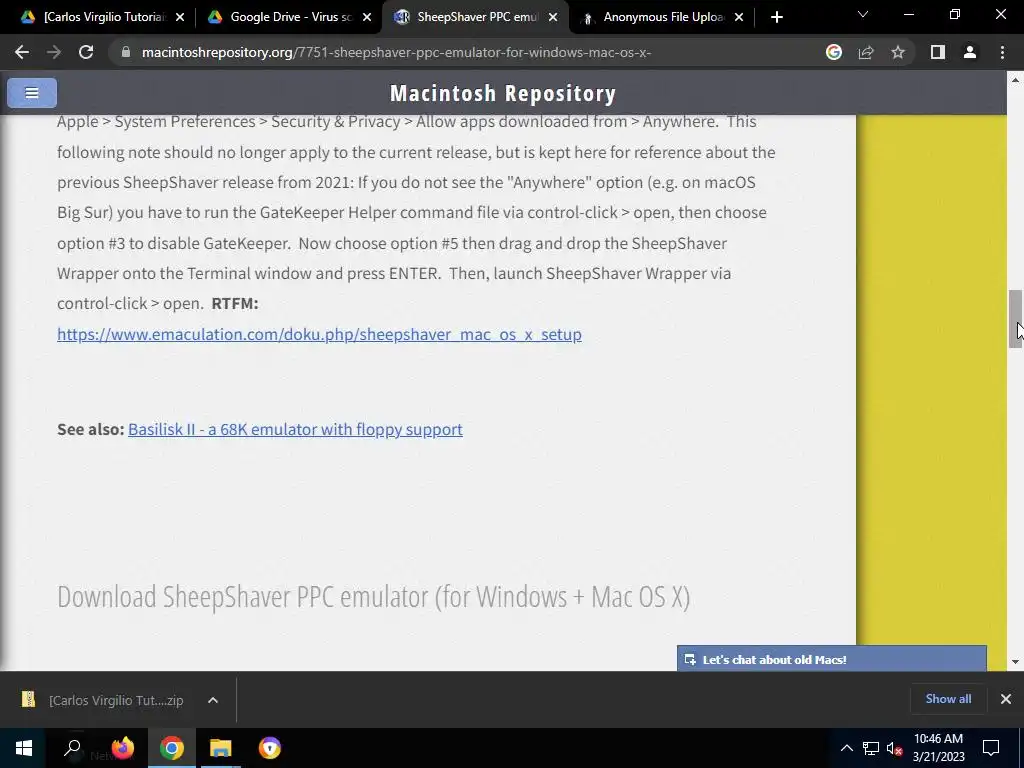
Task: Open the emaculation SheepShaver setup link
Action: (319, 334)
